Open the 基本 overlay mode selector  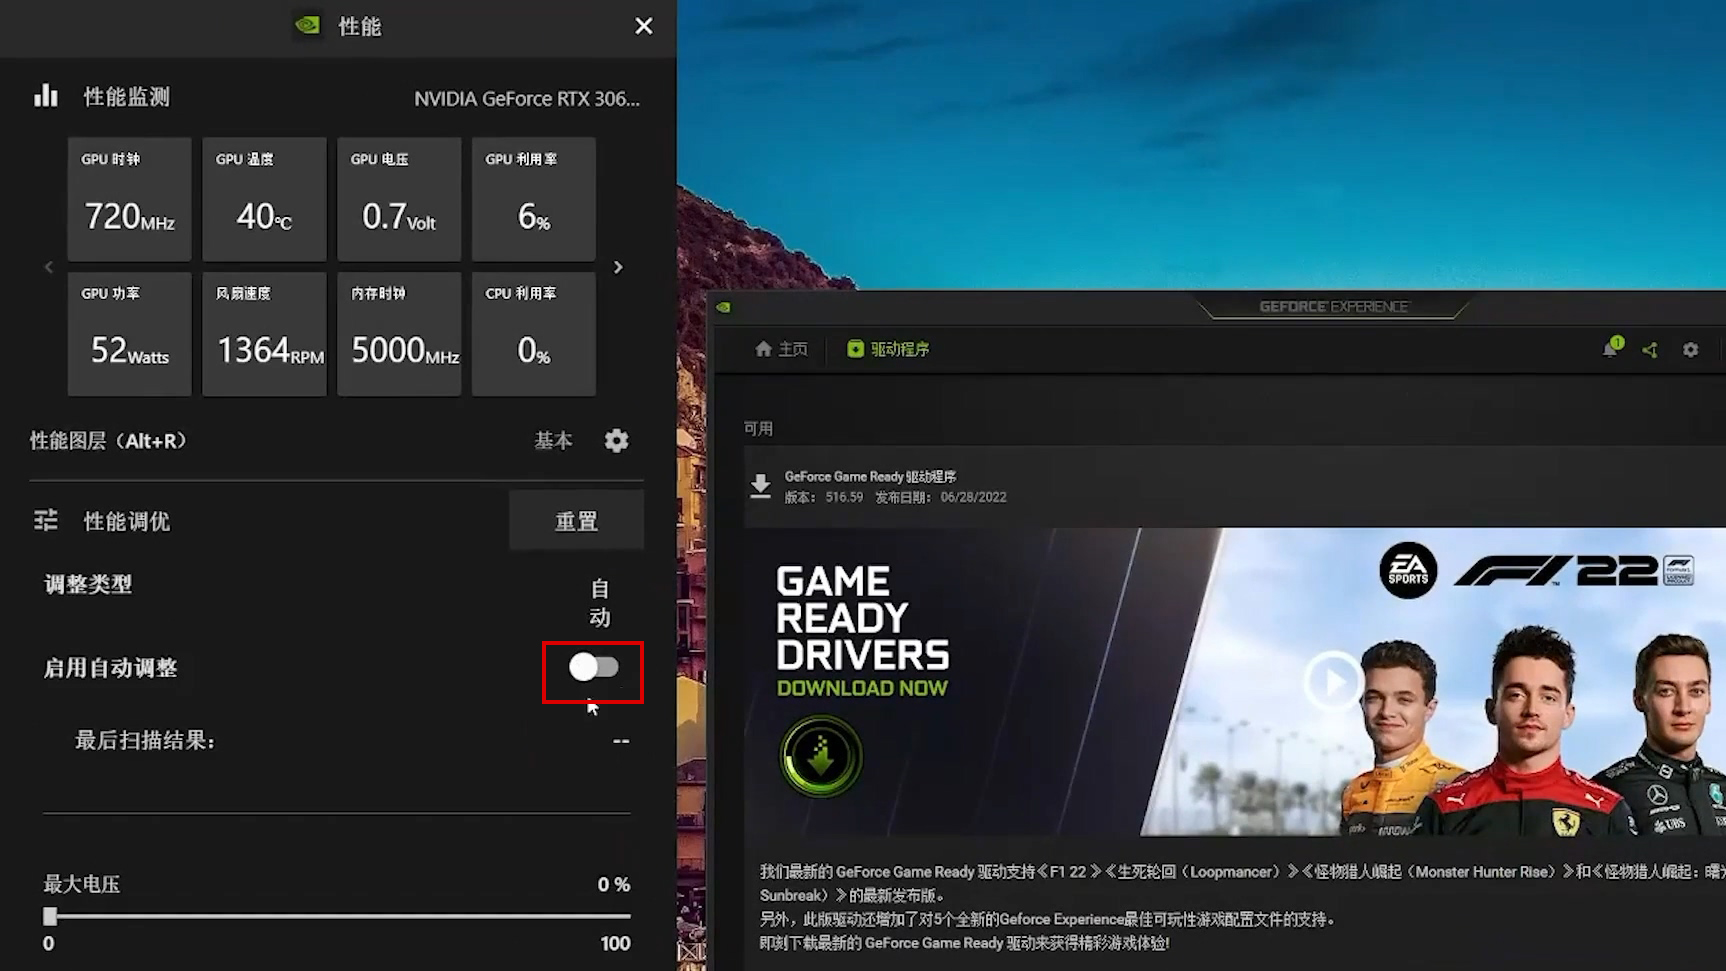(x=553, y=441)
